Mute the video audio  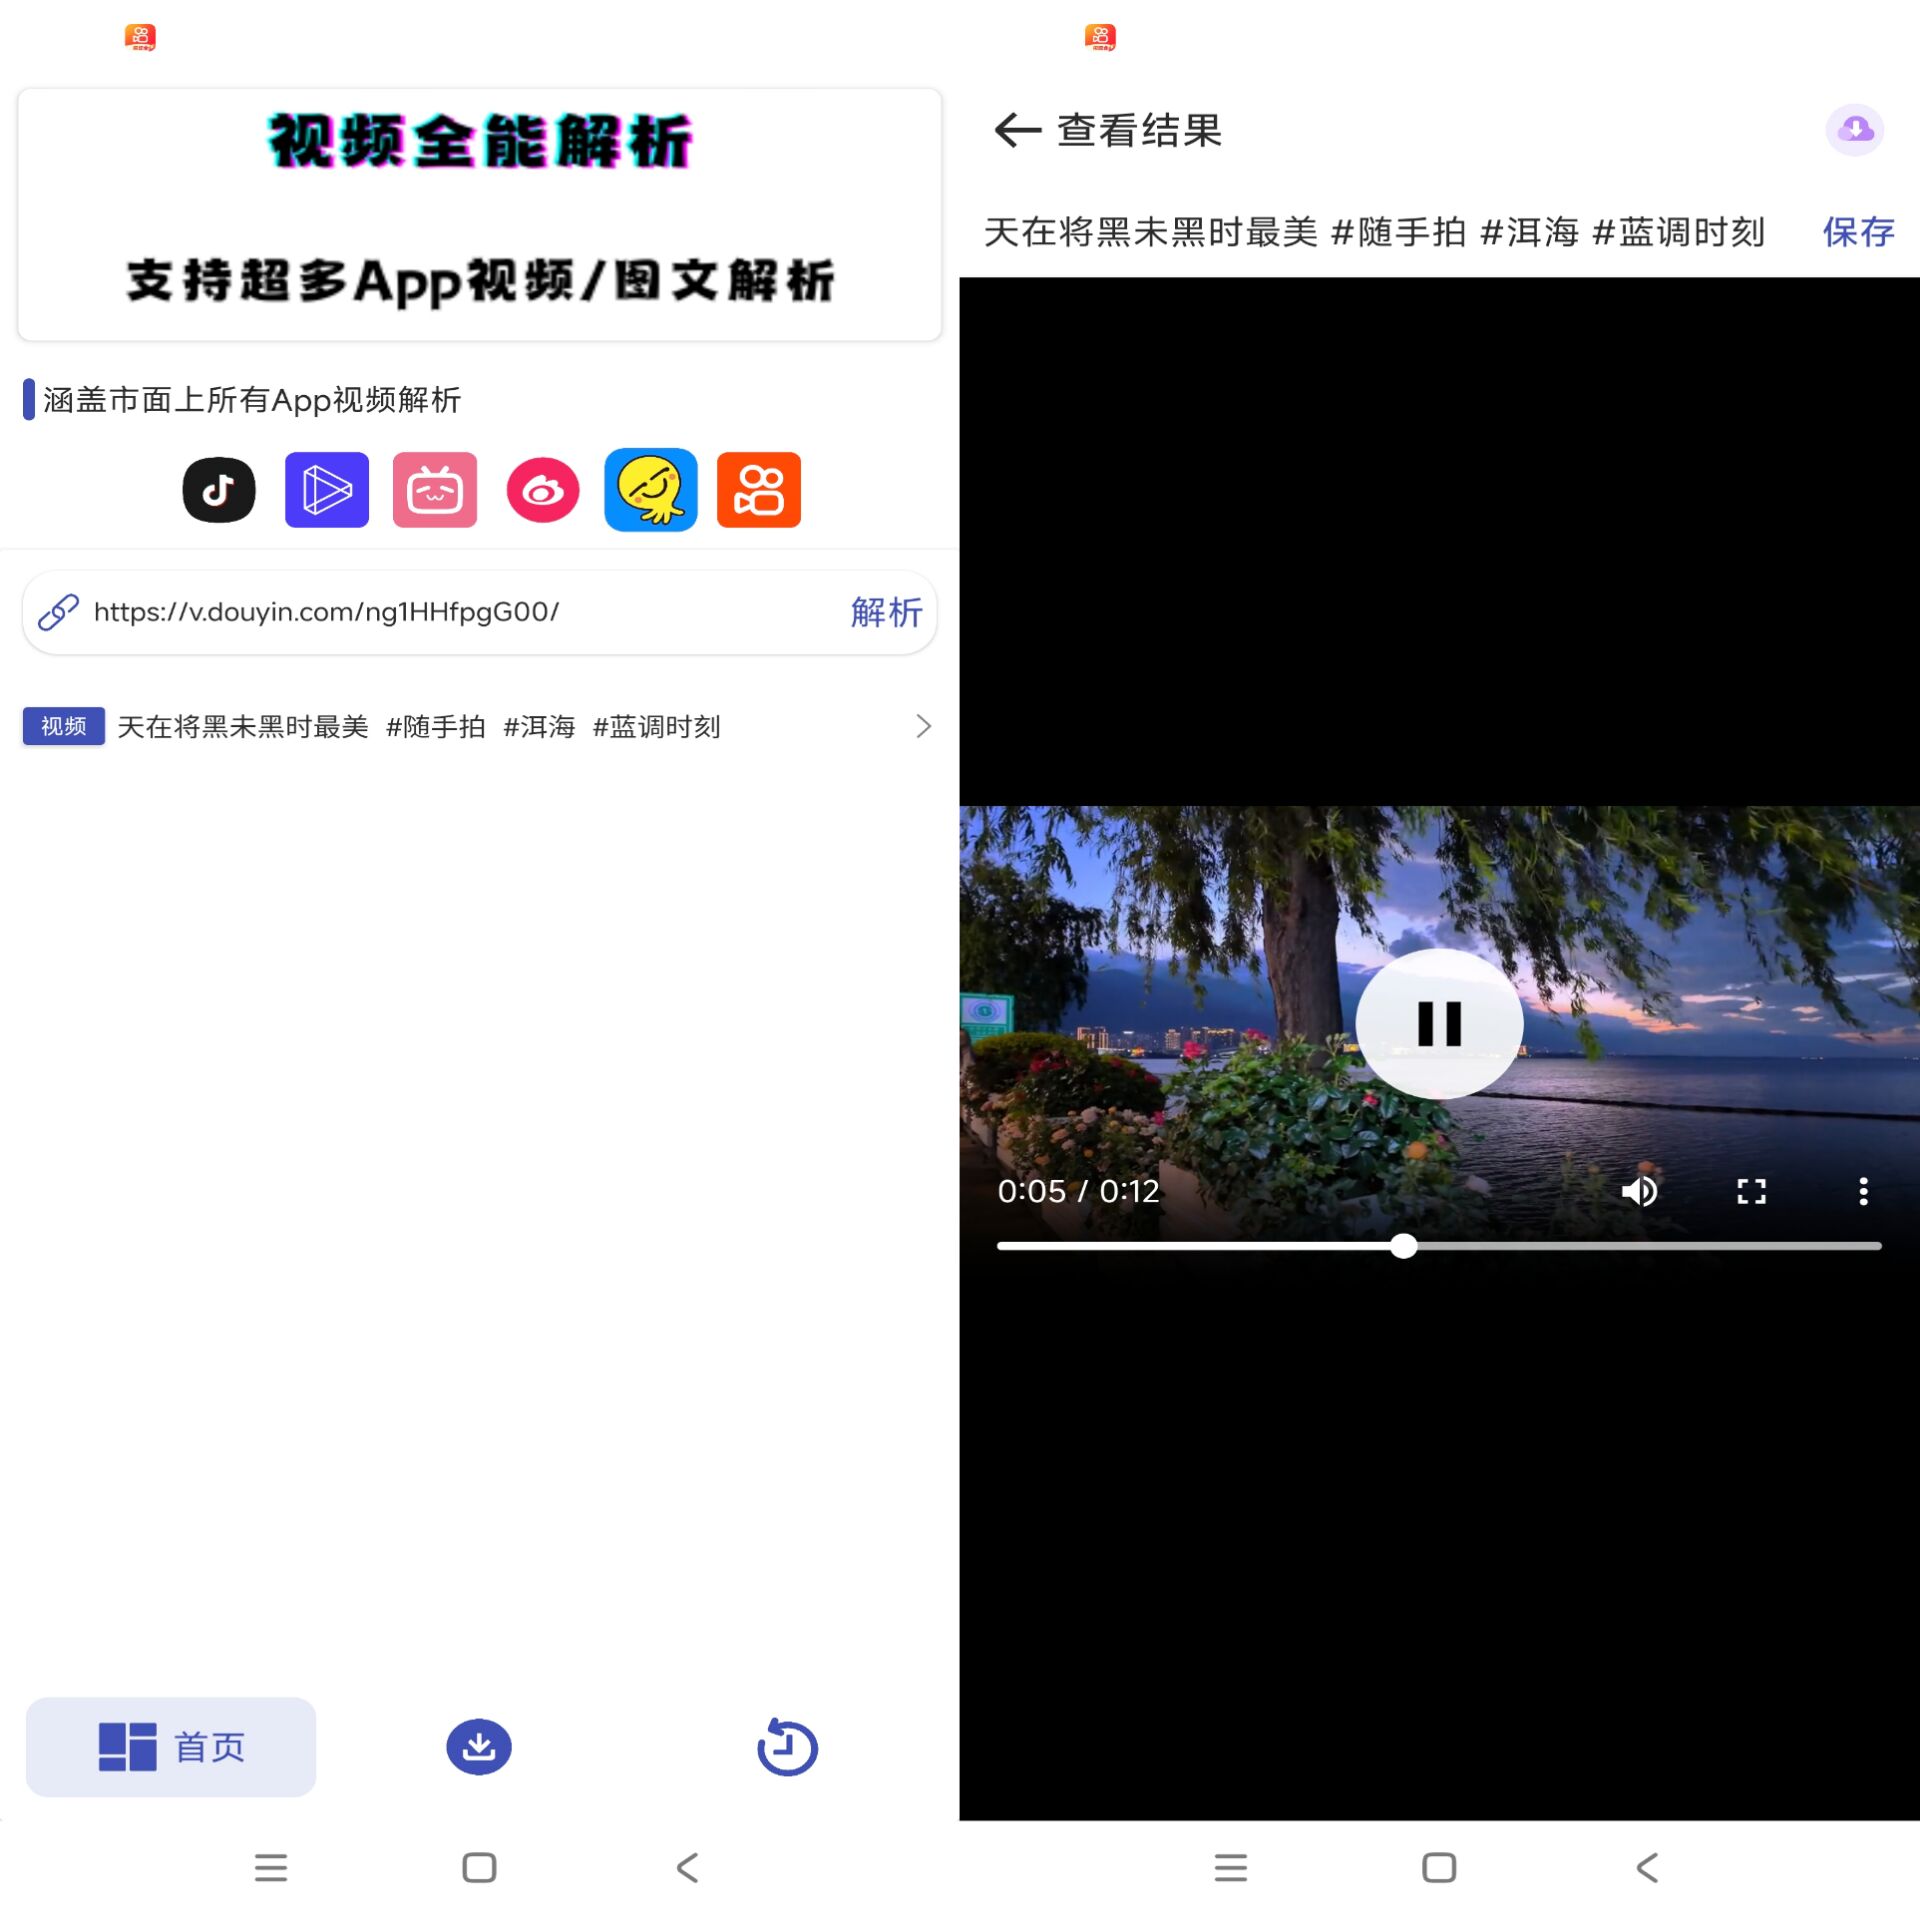pyautogui.click(x=1640, y=1190)
